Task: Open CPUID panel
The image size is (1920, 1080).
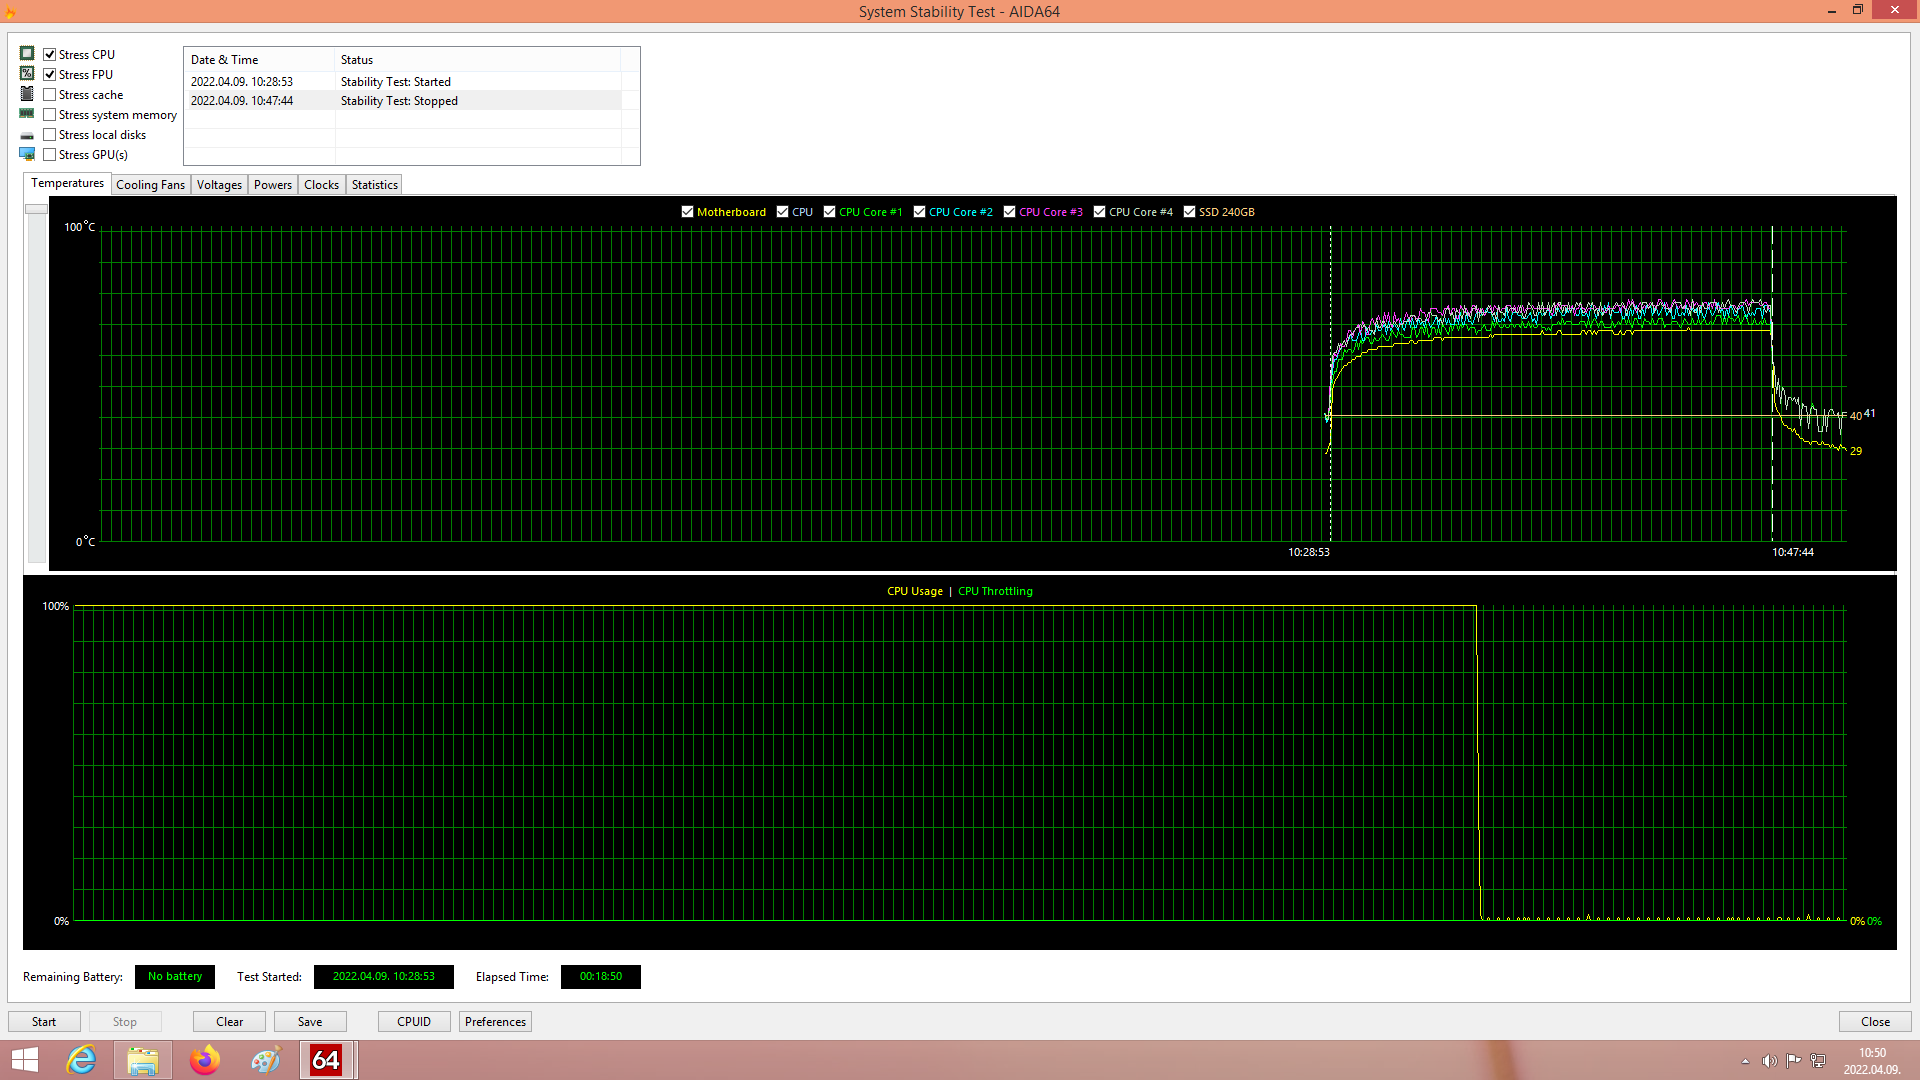Action: tap(414, 1022)
